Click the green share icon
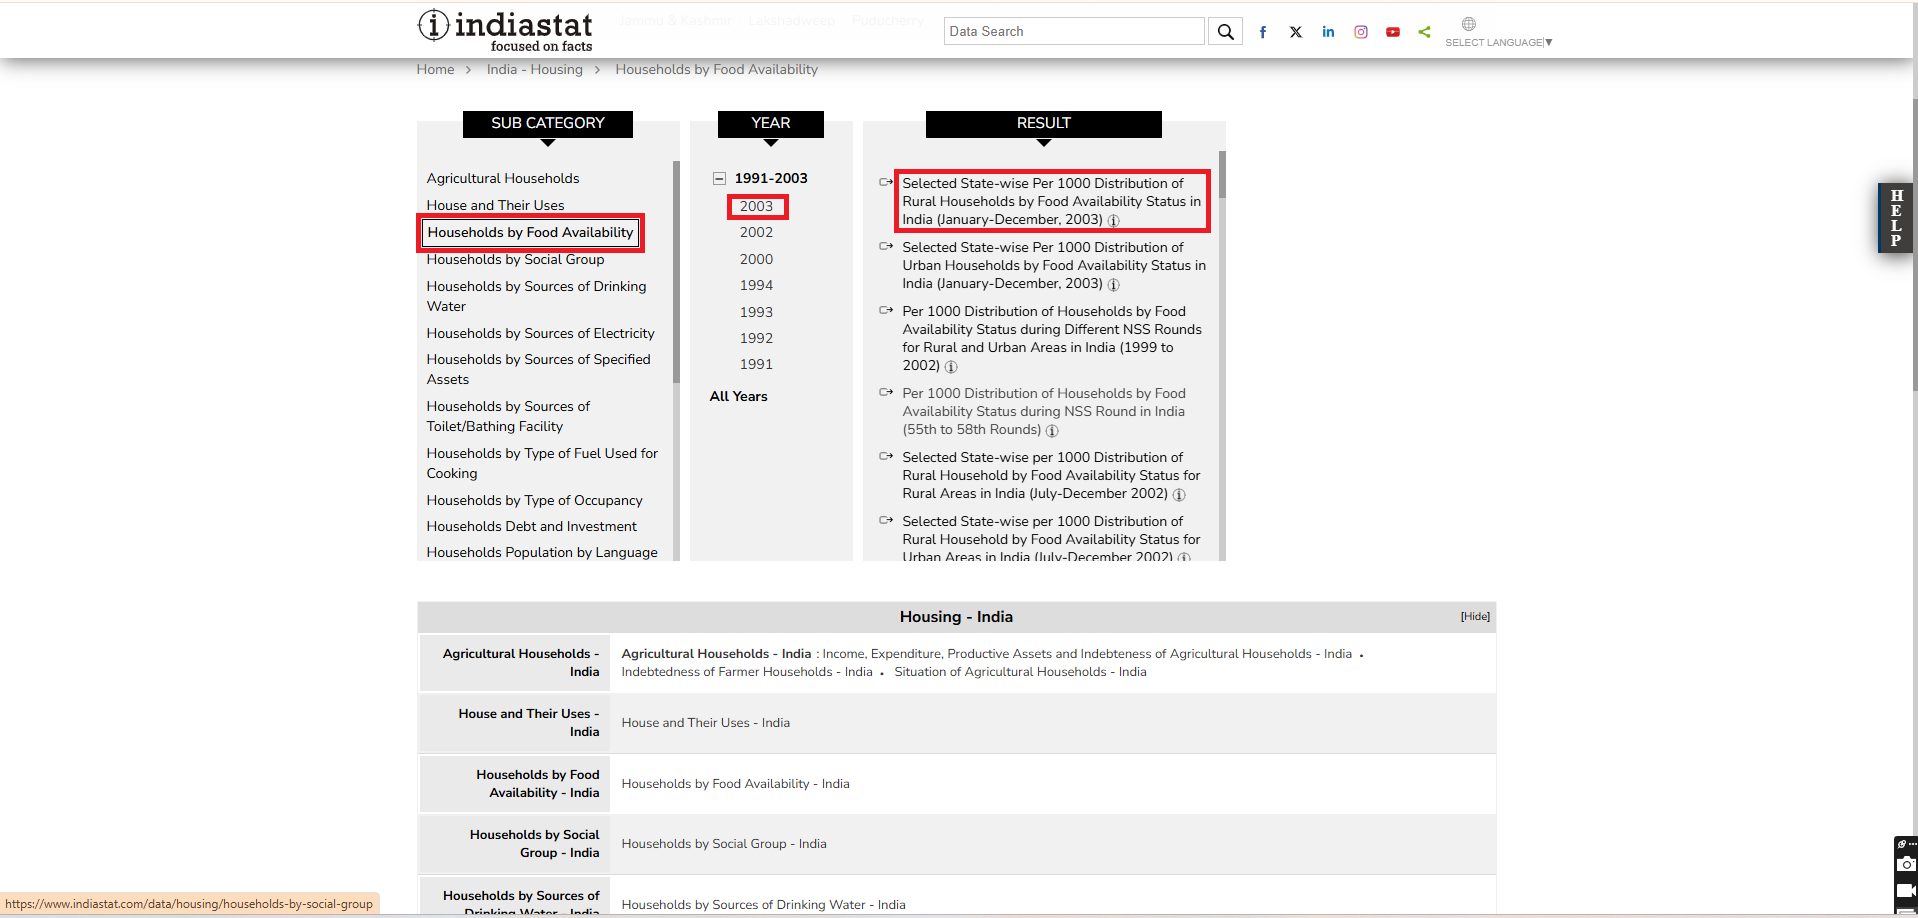1918x918 pixels. coord(1425,32)
